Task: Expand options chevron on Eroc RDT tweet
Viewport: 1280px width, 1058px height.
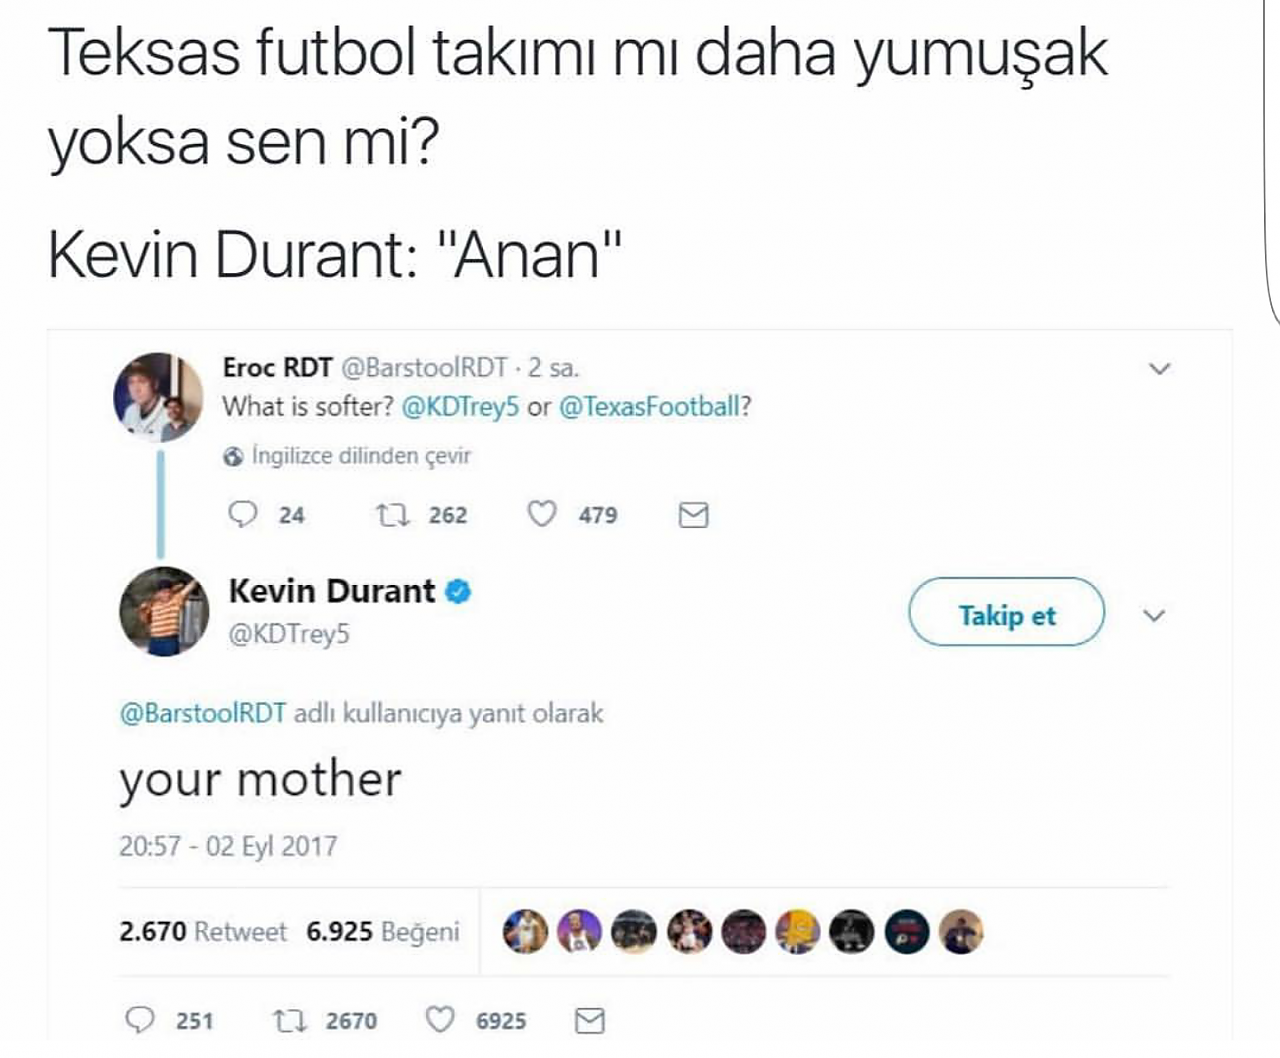Action: 1159,369
